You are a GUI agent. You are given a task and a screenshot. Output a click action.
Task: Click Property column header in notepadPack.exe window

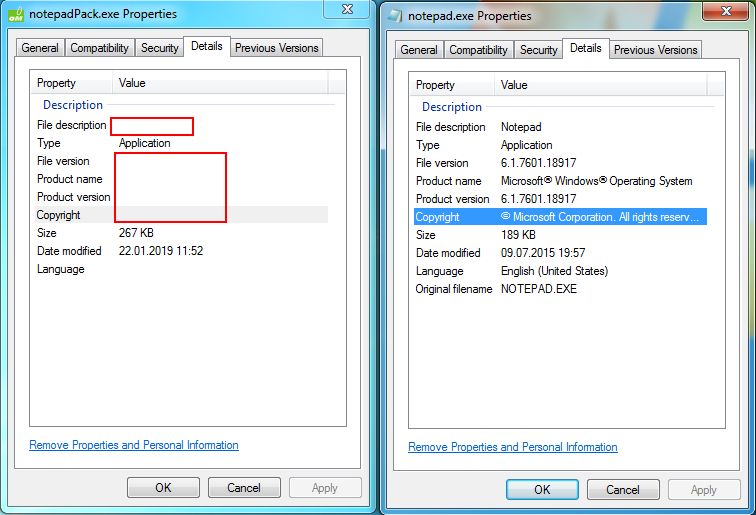pyautogui.click(x=71, y=83)
